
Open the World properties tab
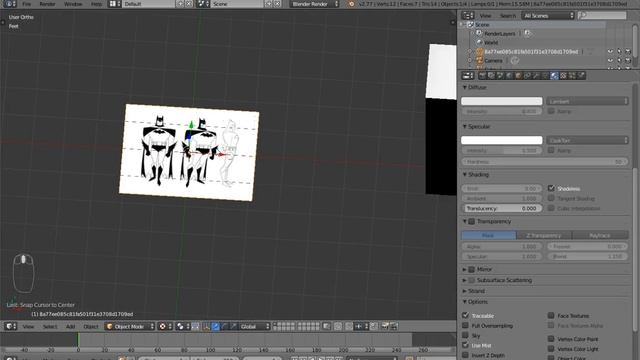click(x=509, y=76)
